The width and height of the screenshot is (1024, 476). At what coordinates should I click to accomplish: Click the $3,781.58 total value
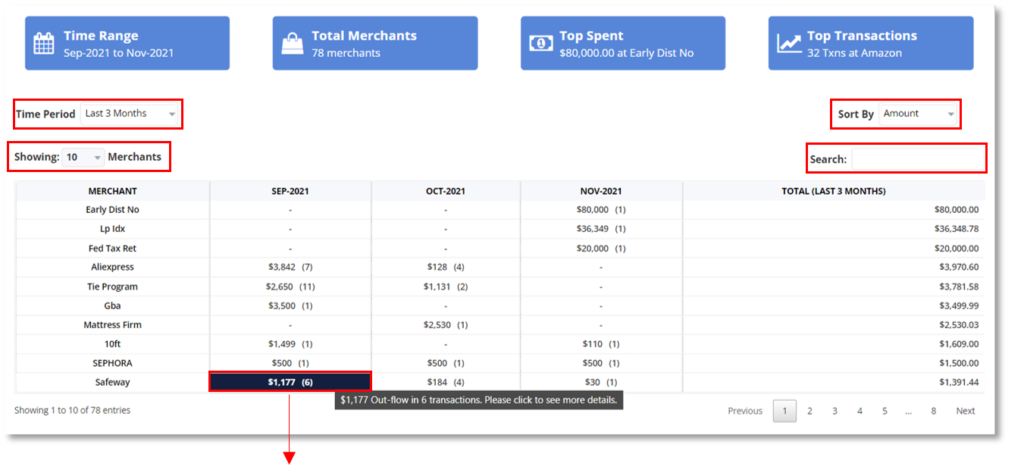tap(959, 287)
